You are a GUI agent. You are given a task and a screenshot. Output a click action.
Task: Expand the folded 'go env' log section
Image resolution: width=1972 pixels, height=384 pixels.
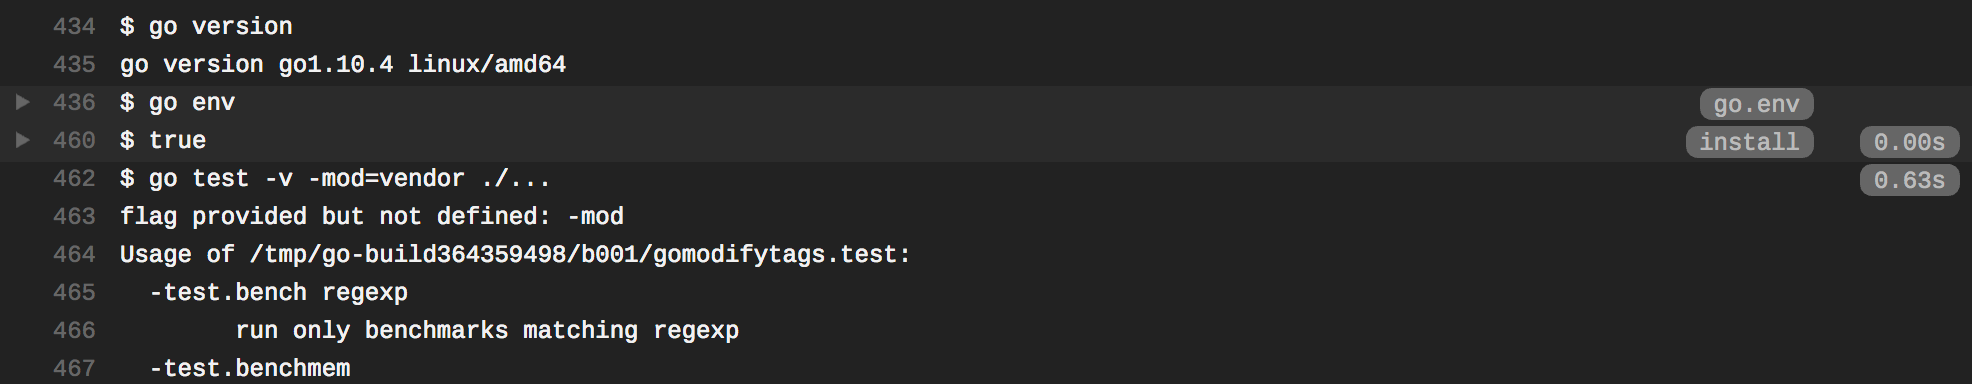[23, 102]
